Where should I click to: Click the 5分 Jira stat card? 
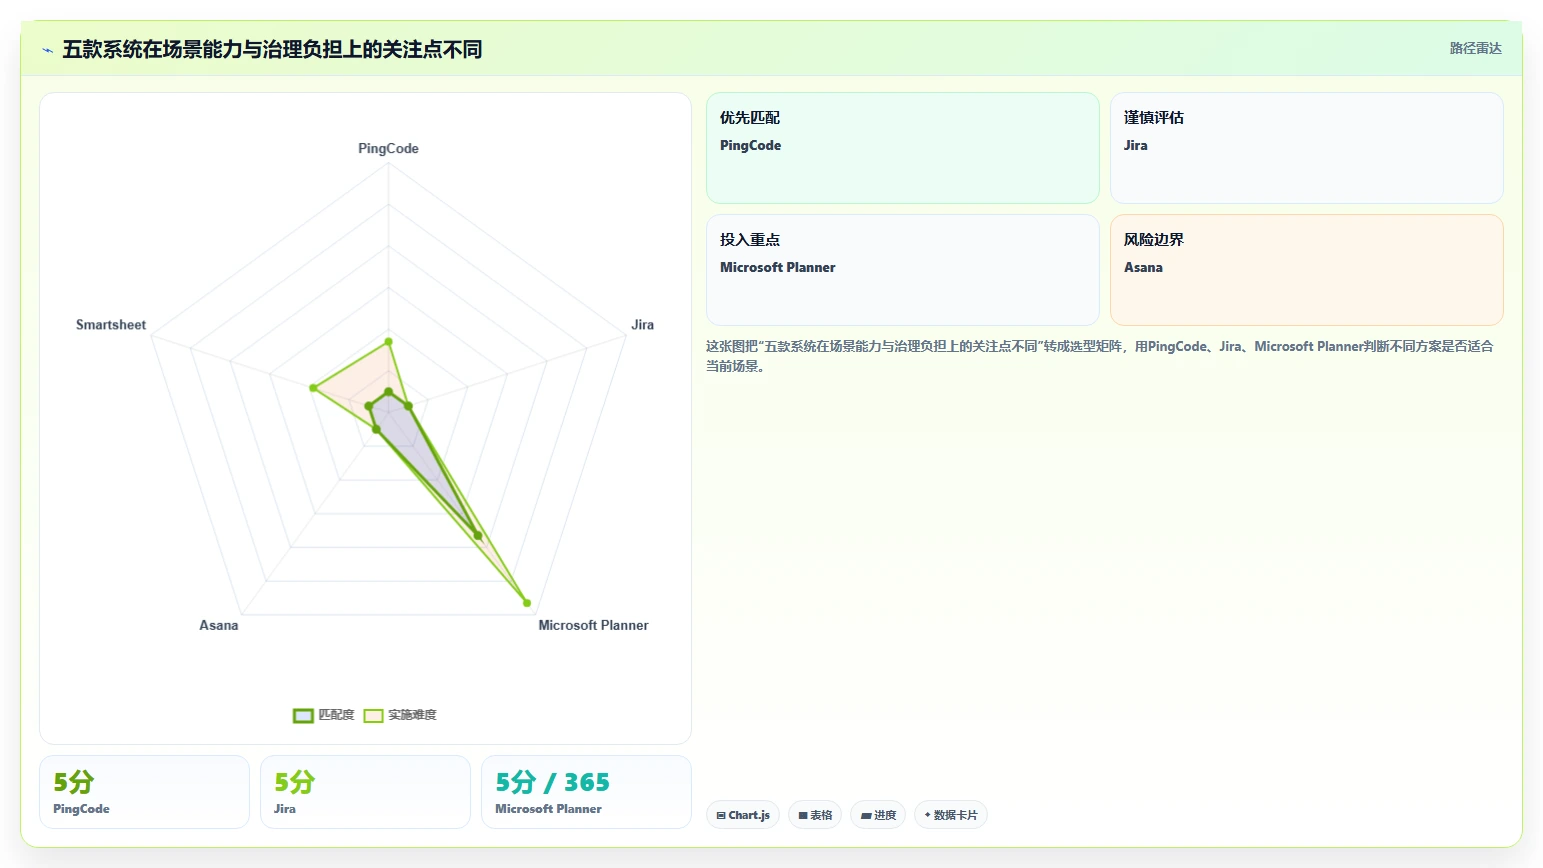[x=365, y=792]
